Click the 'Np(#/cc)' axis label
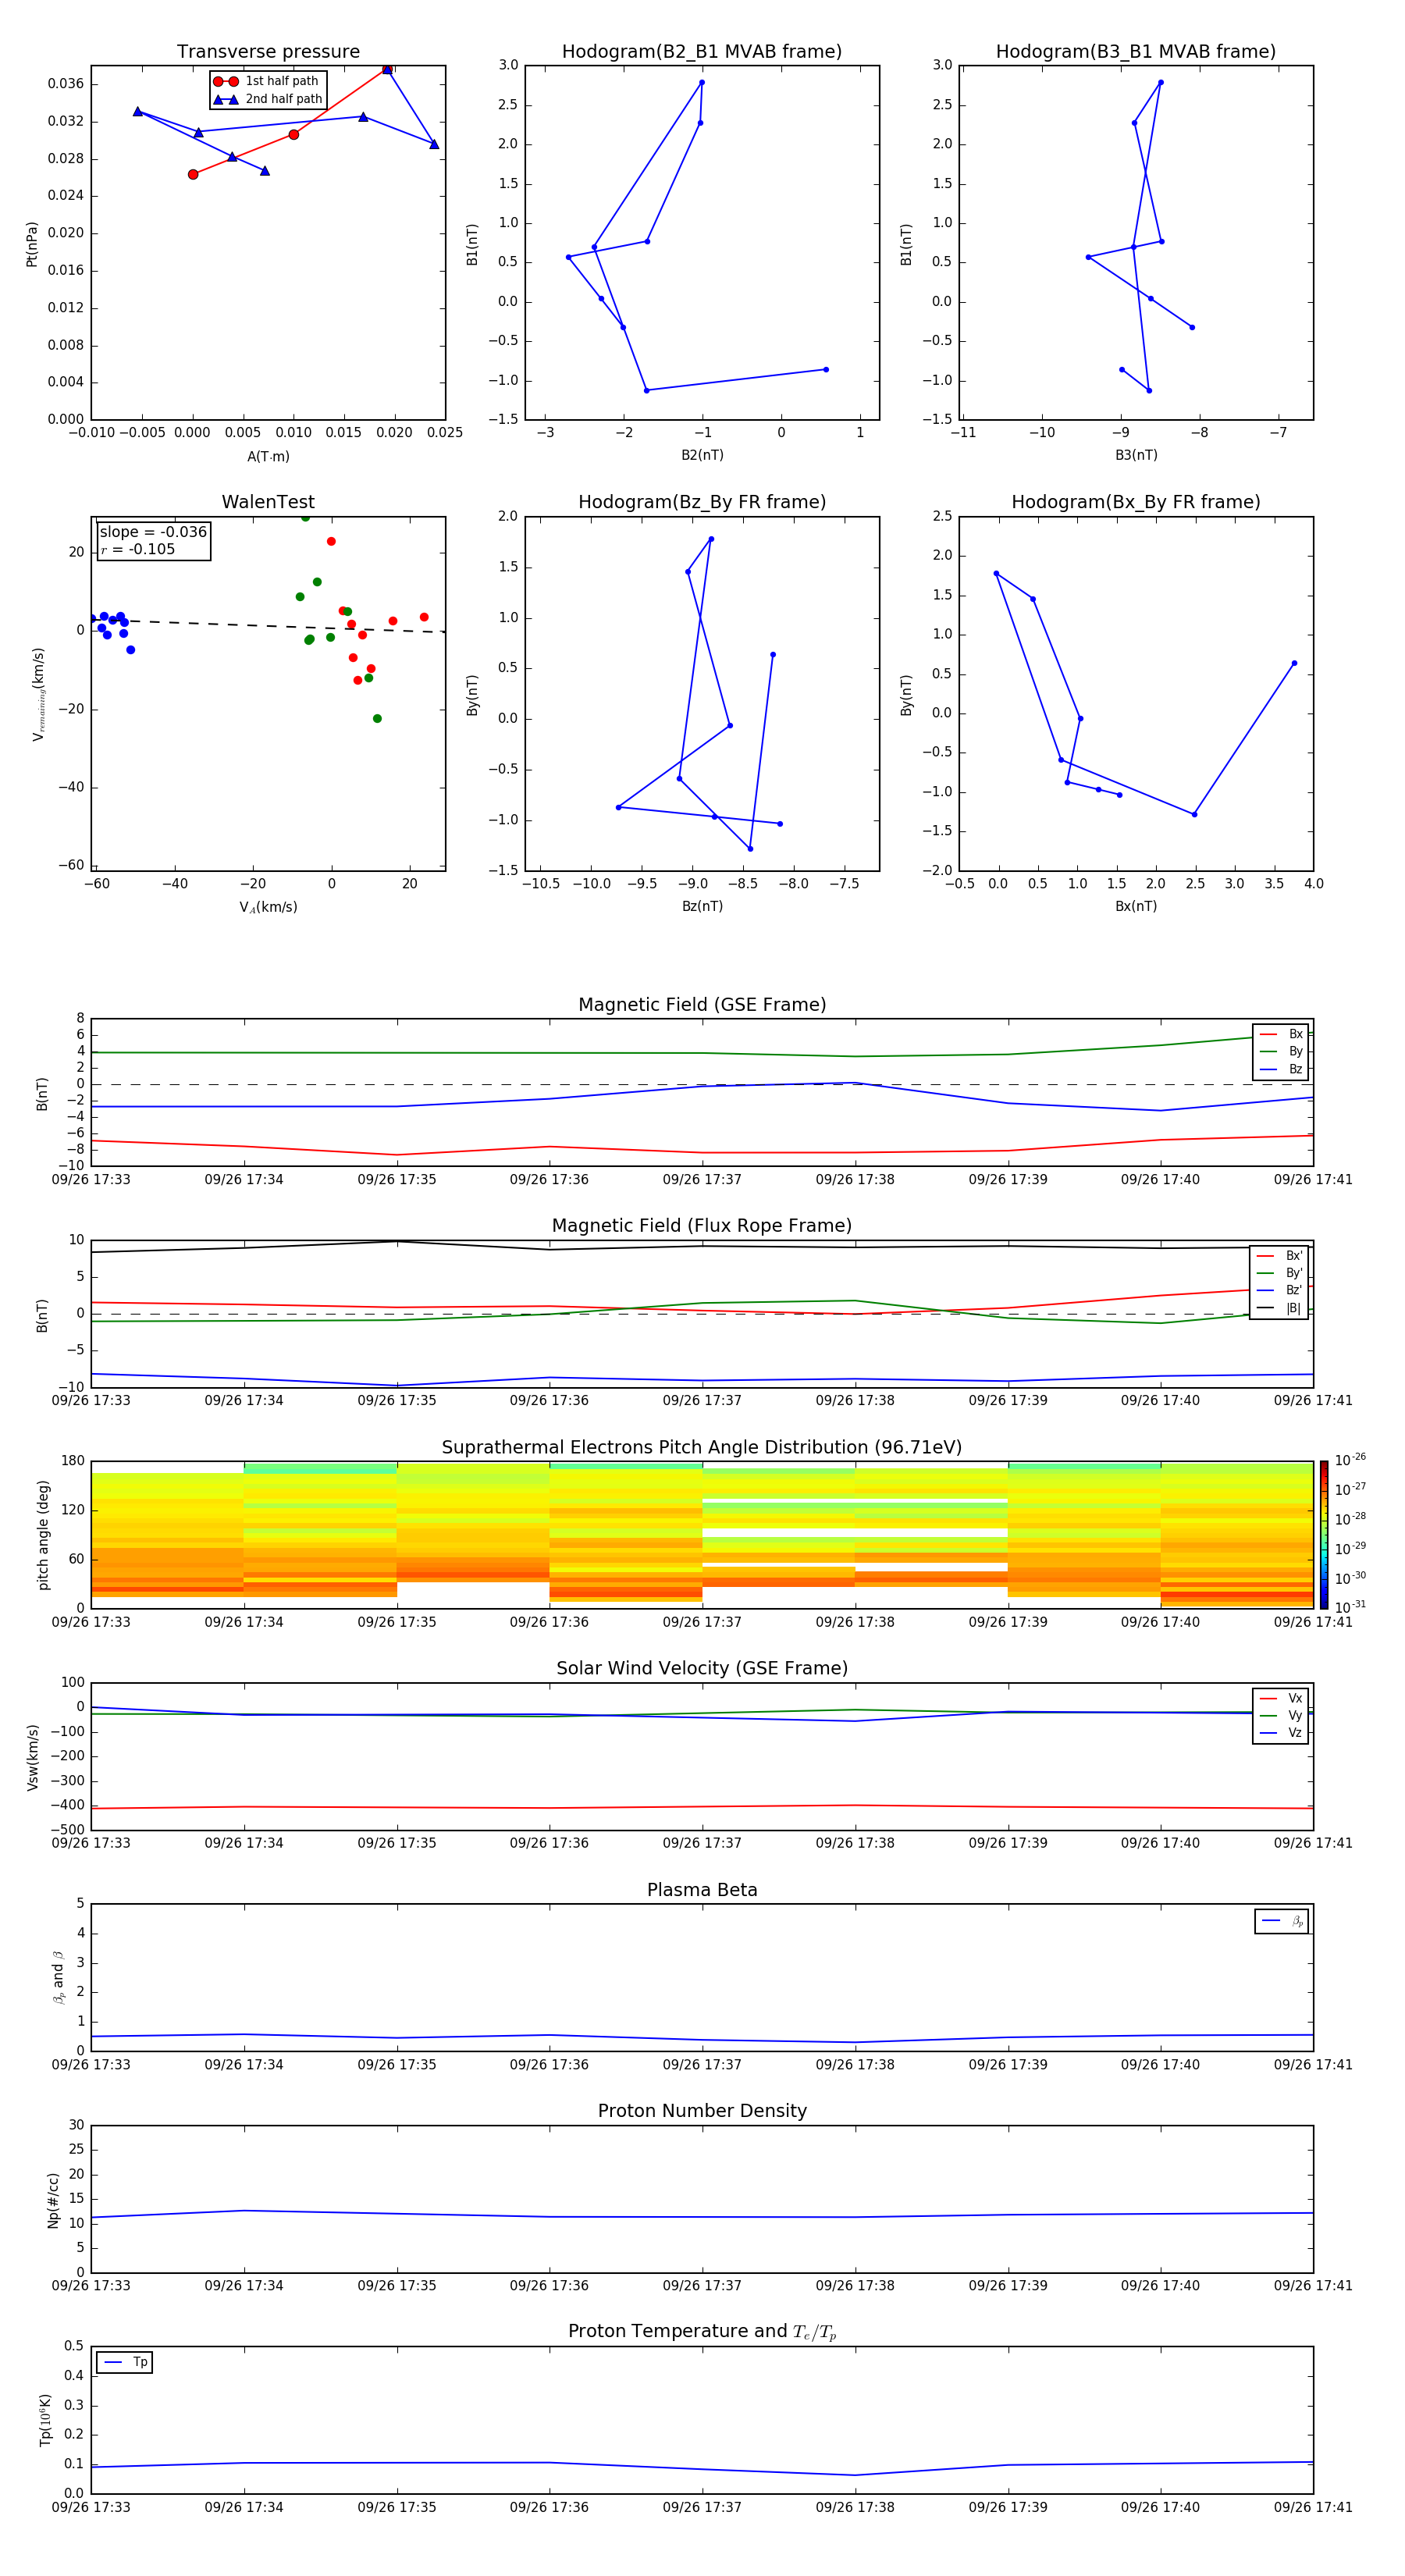1405x2576 pixels. pos(53,2200)
